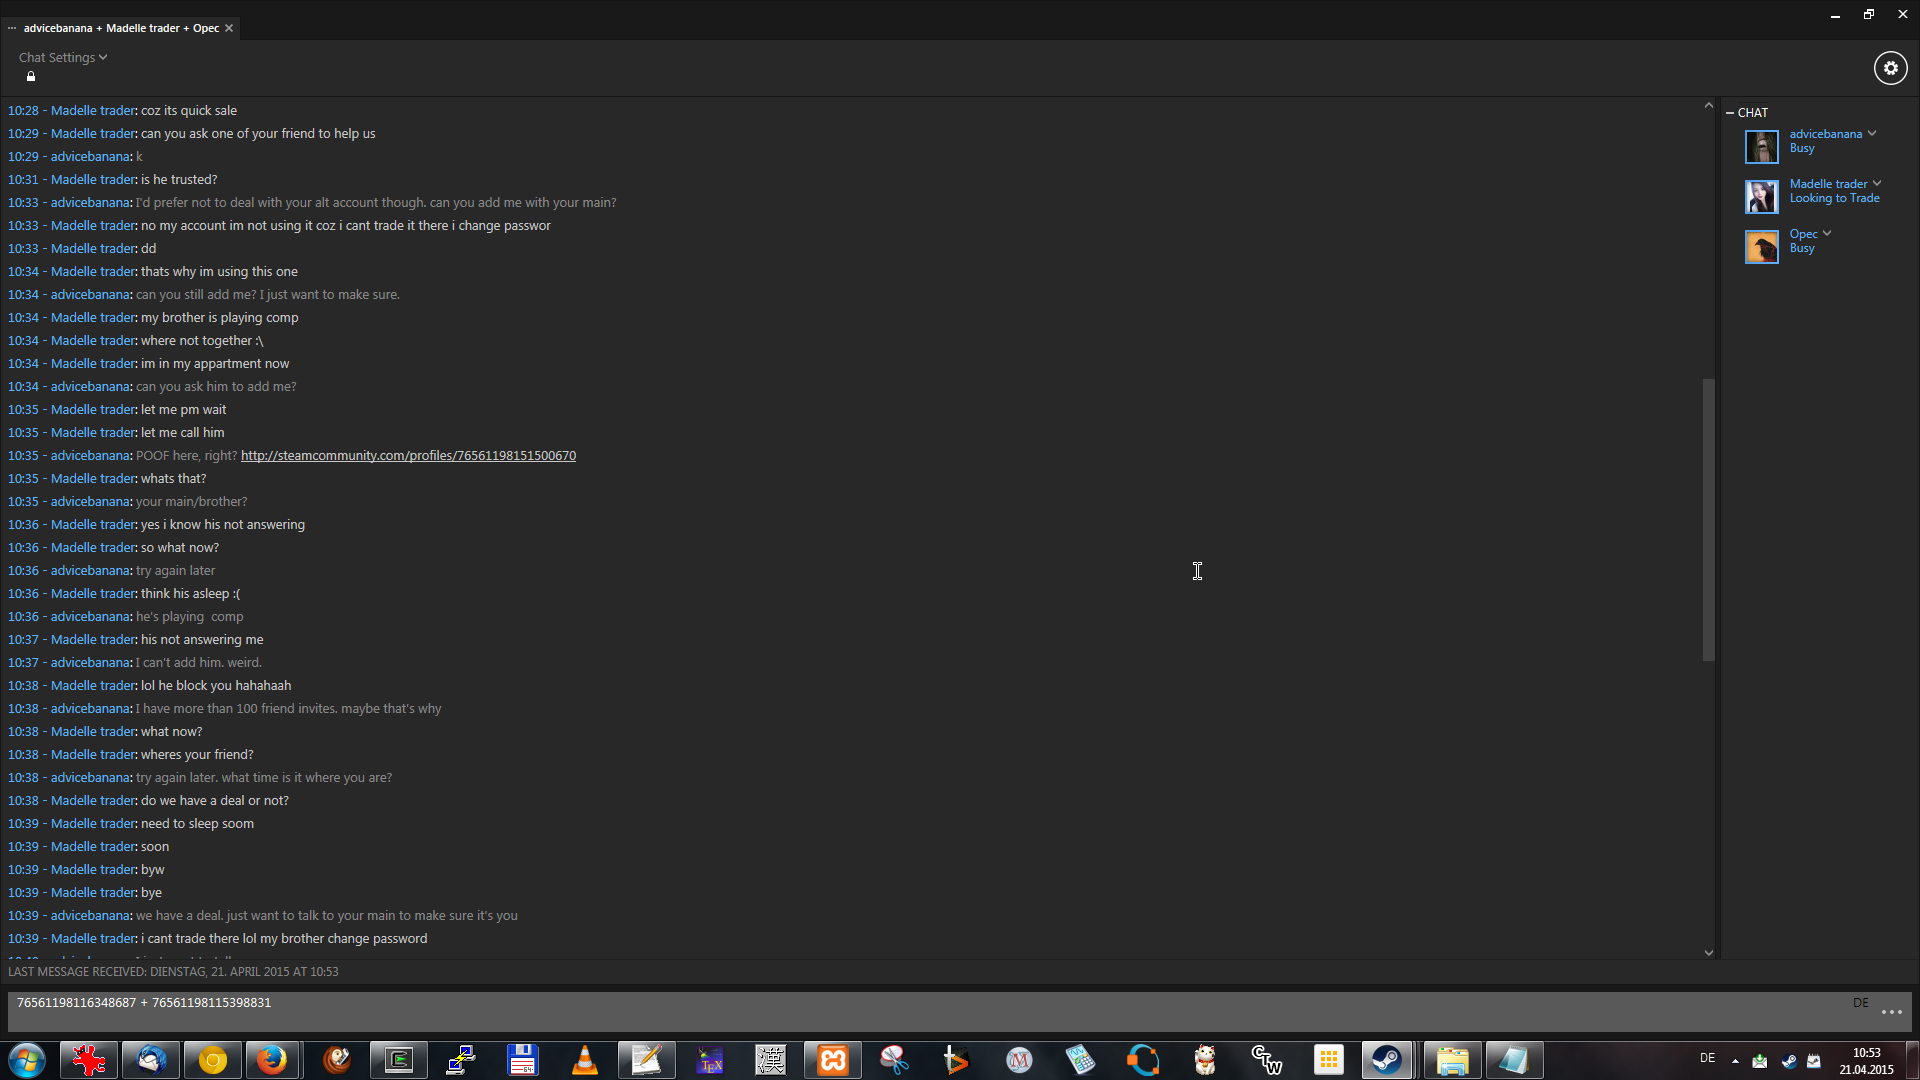Select the advicebanana + Madelle trader tab
The image size is (1920, 1080).
[120, 28]
